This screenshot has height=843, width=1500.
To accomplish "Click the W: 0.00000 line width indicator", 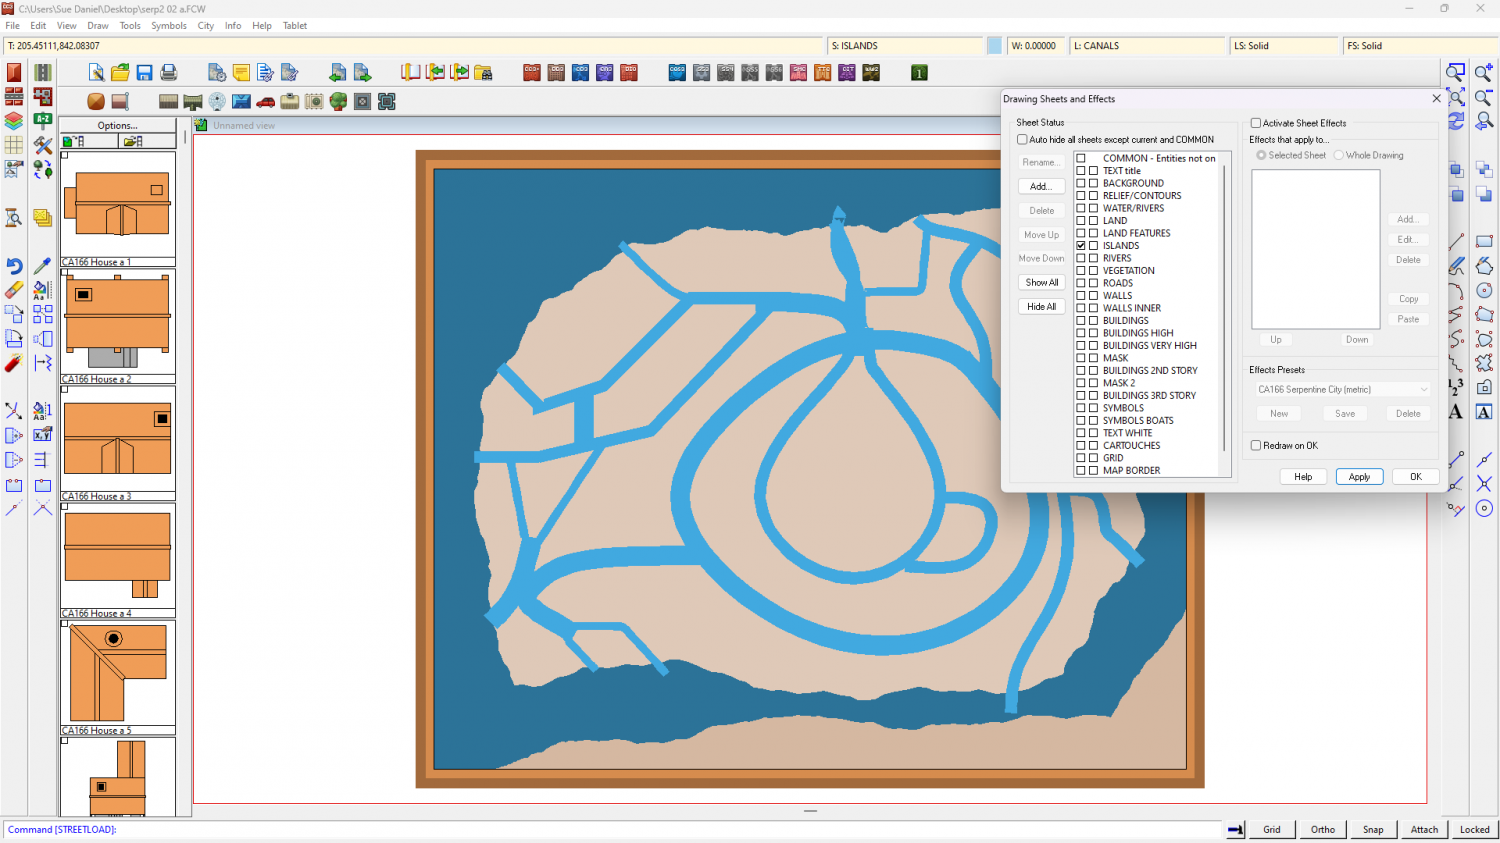I will click(x=1036, y=46).
